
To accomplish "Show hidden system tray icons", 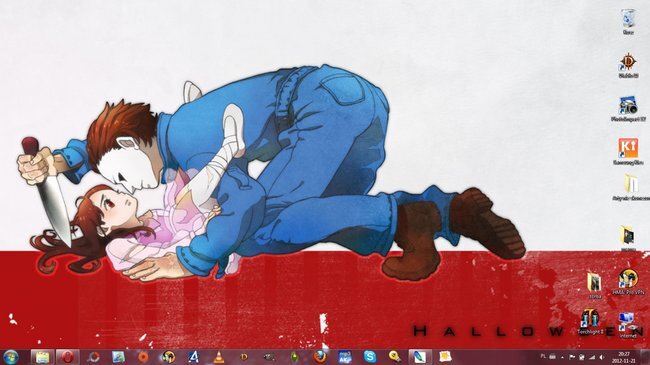I will click(562, 357).
